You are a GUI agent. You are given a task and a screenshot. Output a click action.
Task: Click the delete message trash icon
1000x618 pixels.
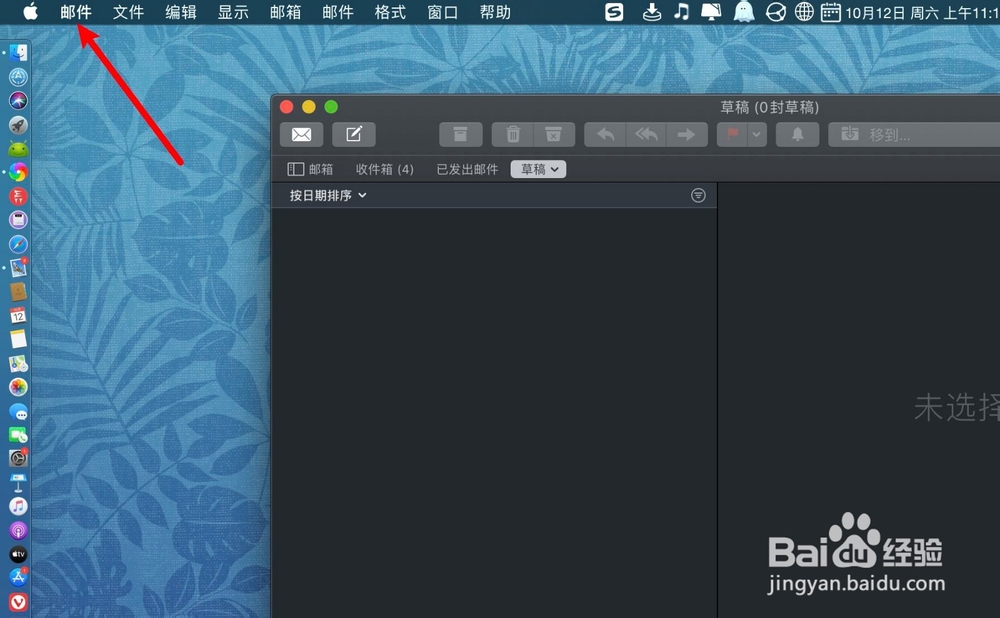tap(512, 134)
